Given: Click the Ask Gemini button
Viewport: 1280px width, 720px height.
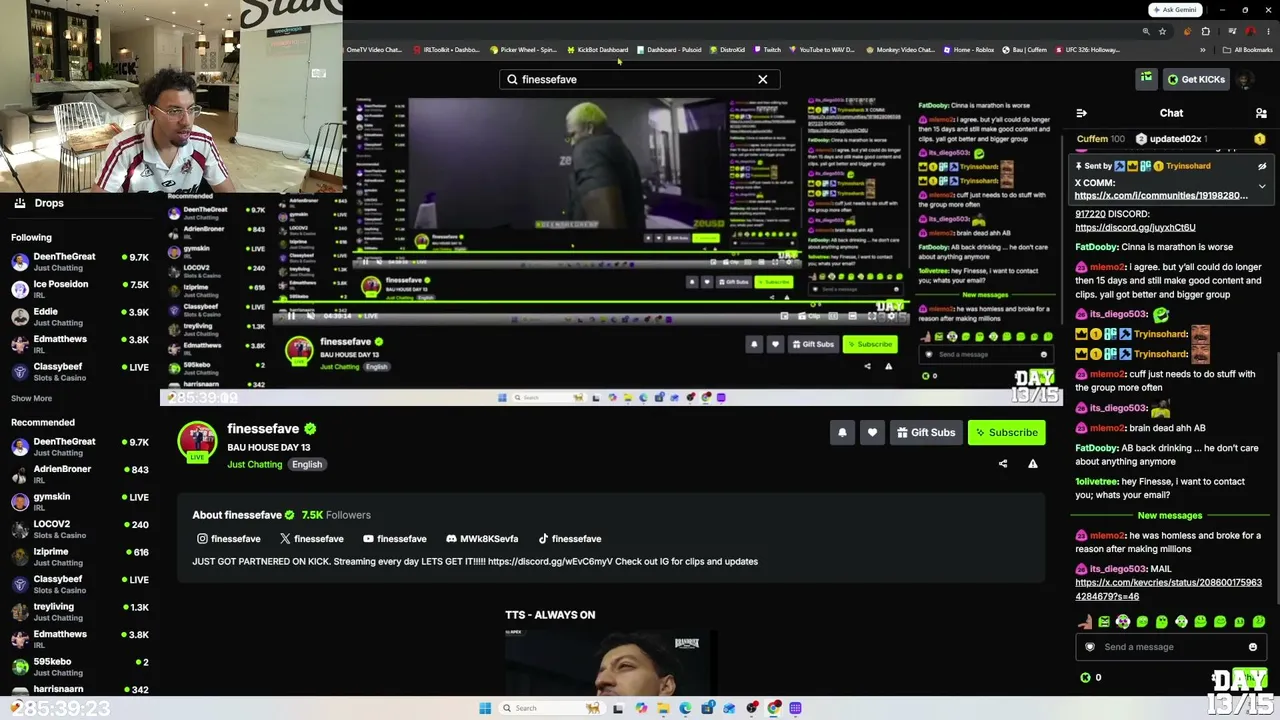Looking at the screenshot, I should click(x=1175, y=10).
